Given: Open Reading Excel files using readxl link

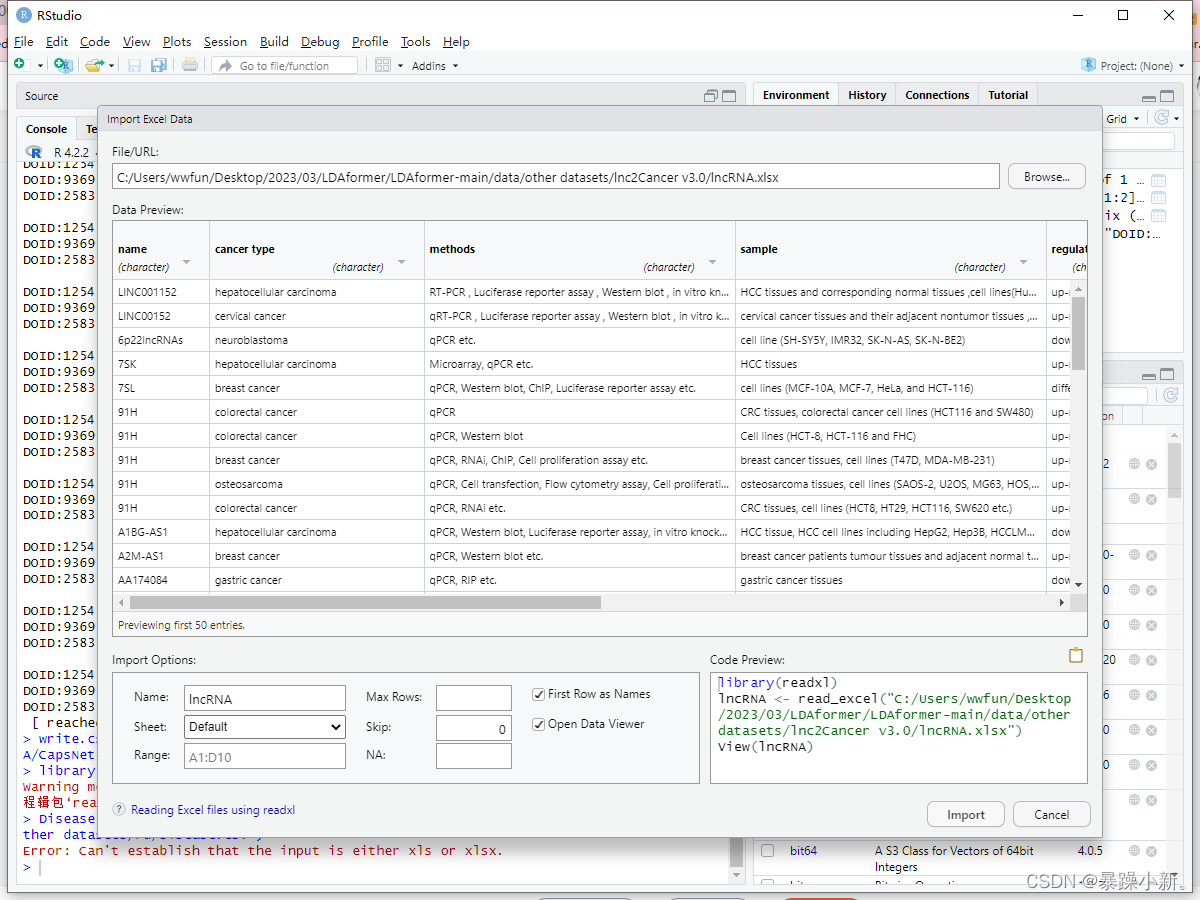Looking at the screenshot, I should 213,810.
